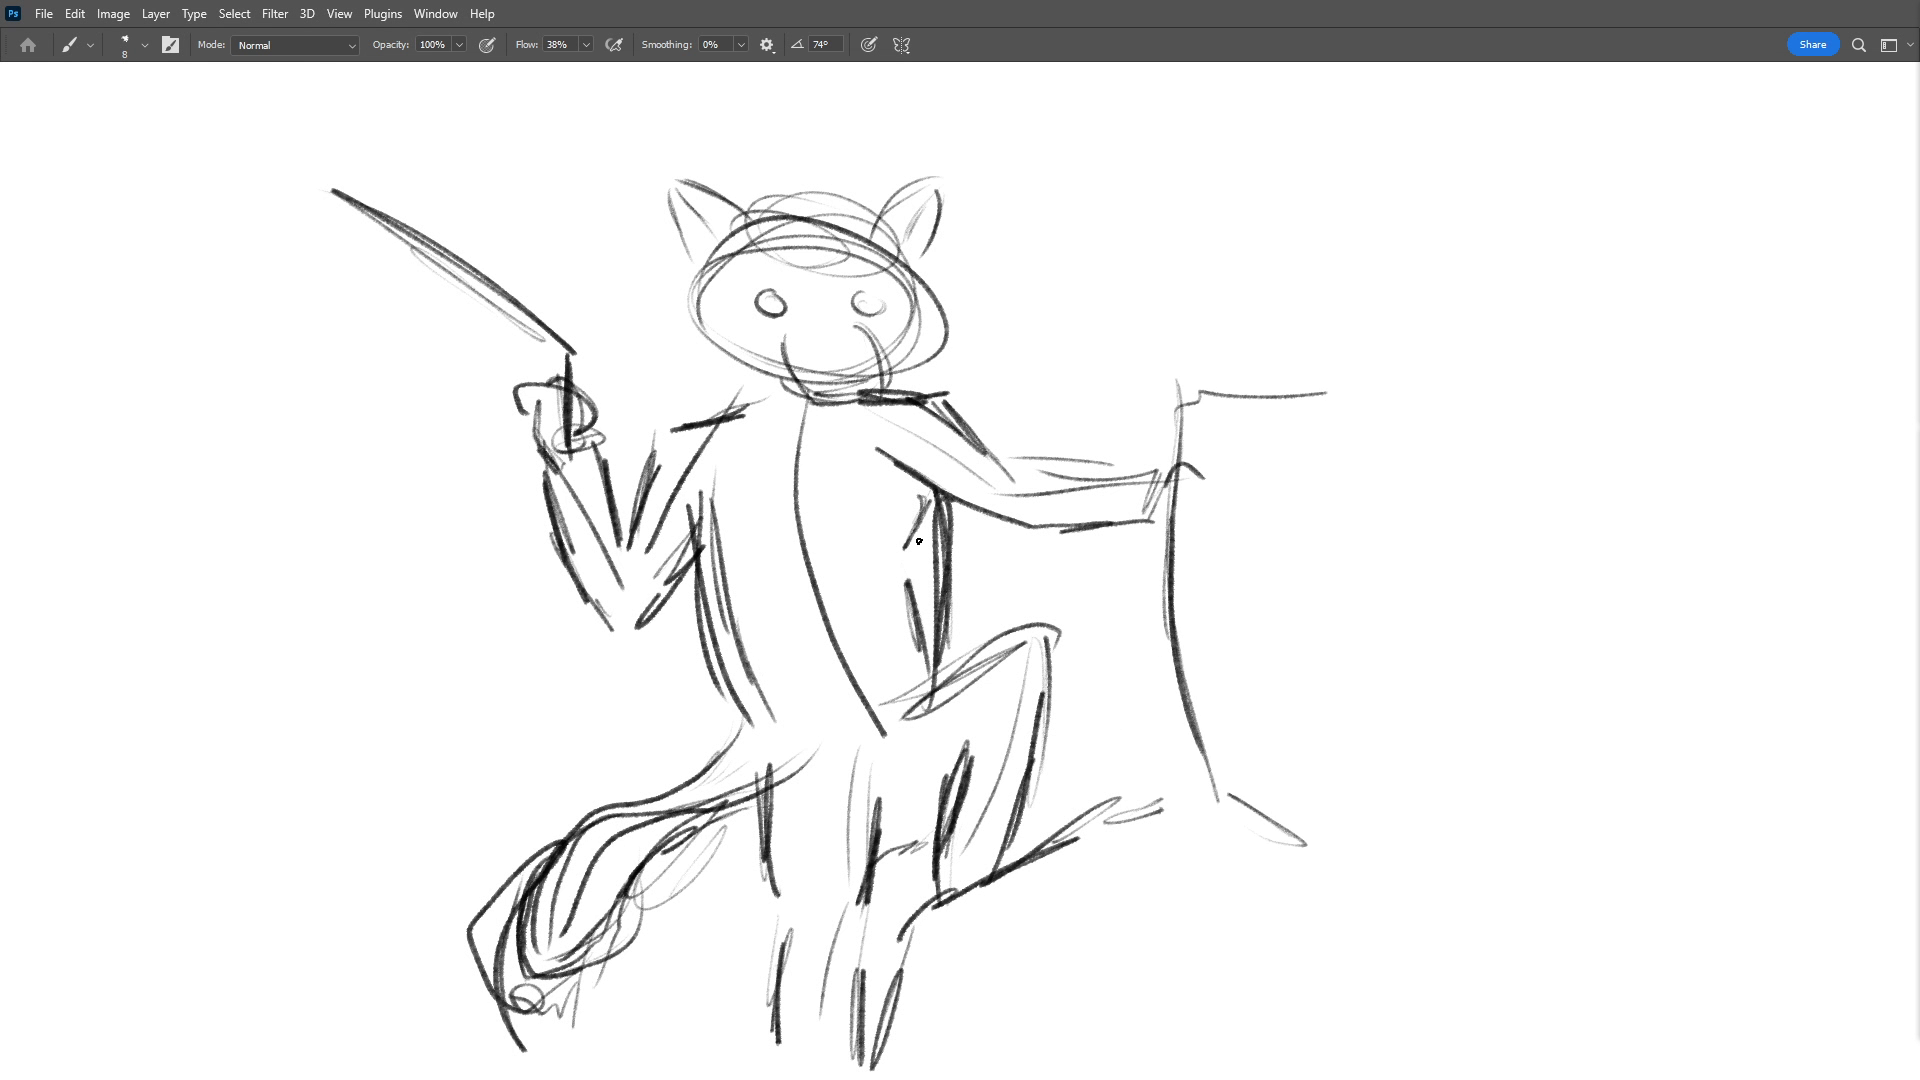Go to the Home screen icon
This screenshot has height=1080, width=1920.
[28, 45]
